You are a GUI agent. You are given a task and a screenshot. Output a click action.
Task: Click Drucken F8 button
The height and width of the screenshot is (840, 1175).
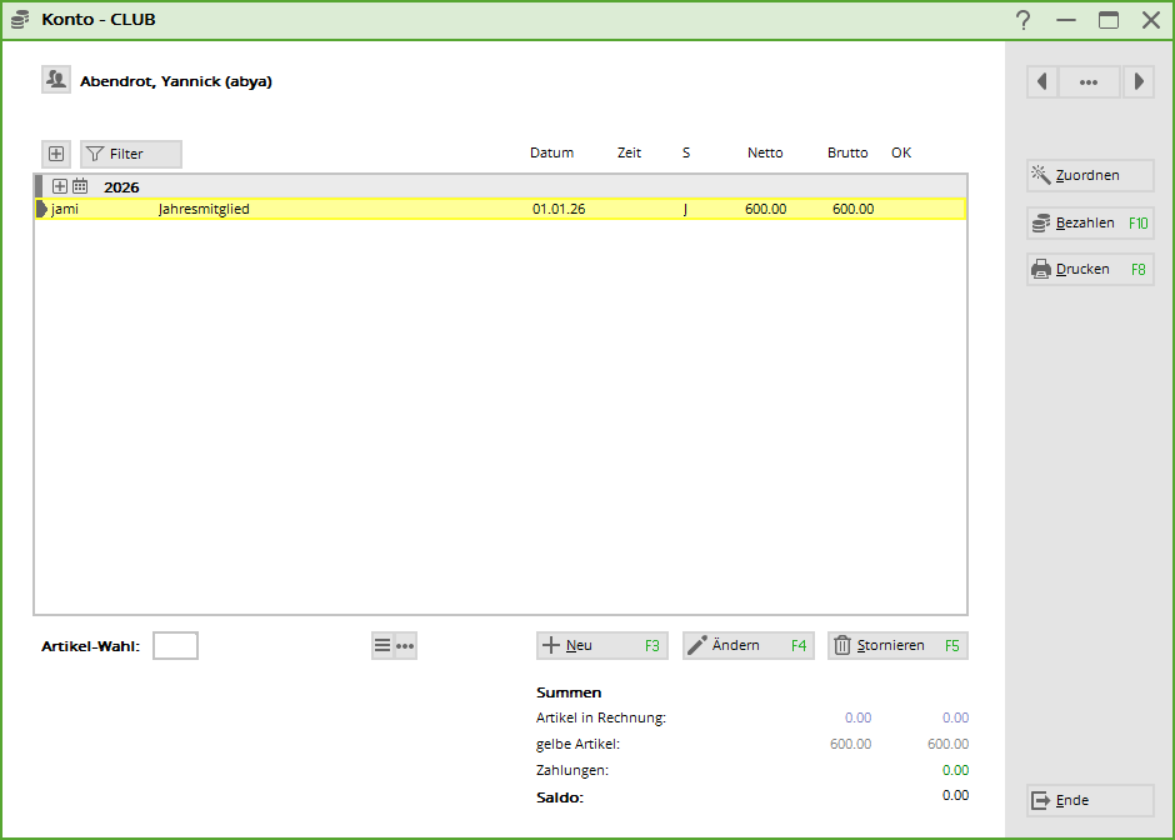tap(1090, 270)
